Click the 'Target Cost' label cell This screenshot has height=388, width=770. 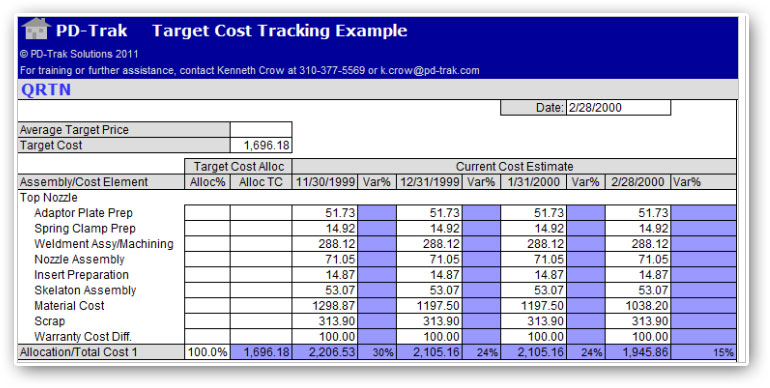124,145
